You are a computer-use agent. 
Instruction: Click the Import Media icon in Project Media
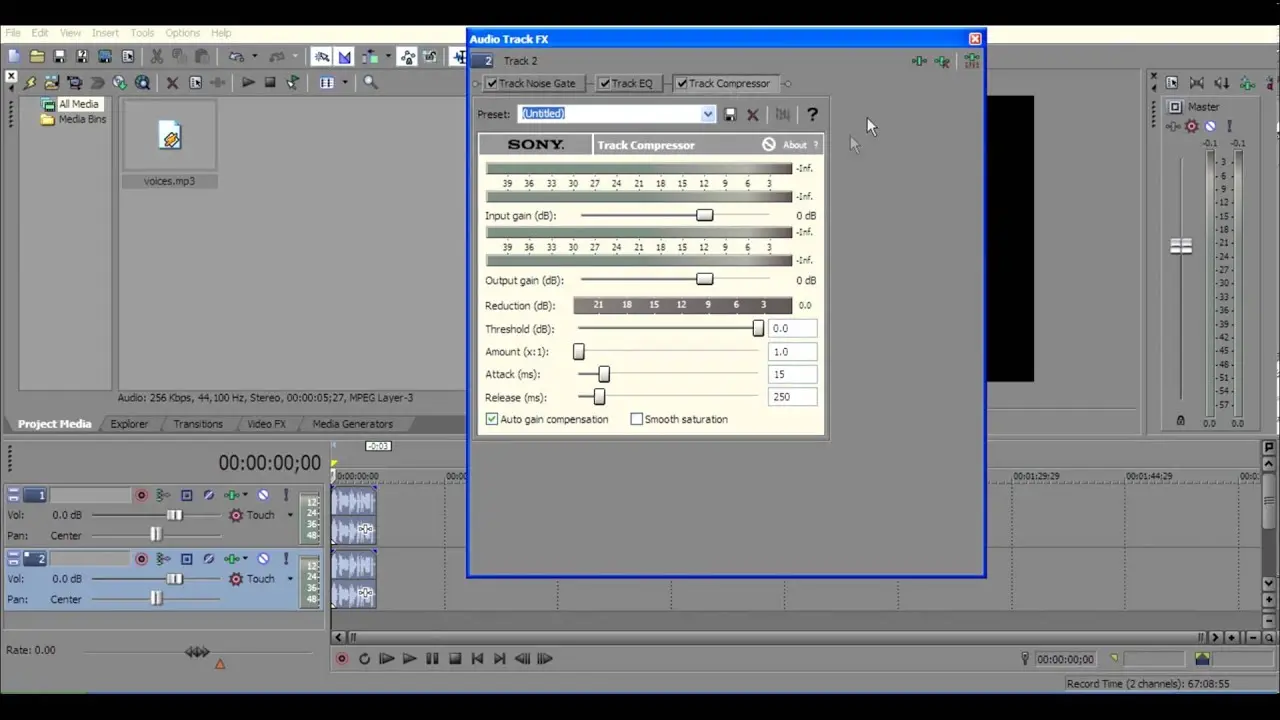pos(51,83)
